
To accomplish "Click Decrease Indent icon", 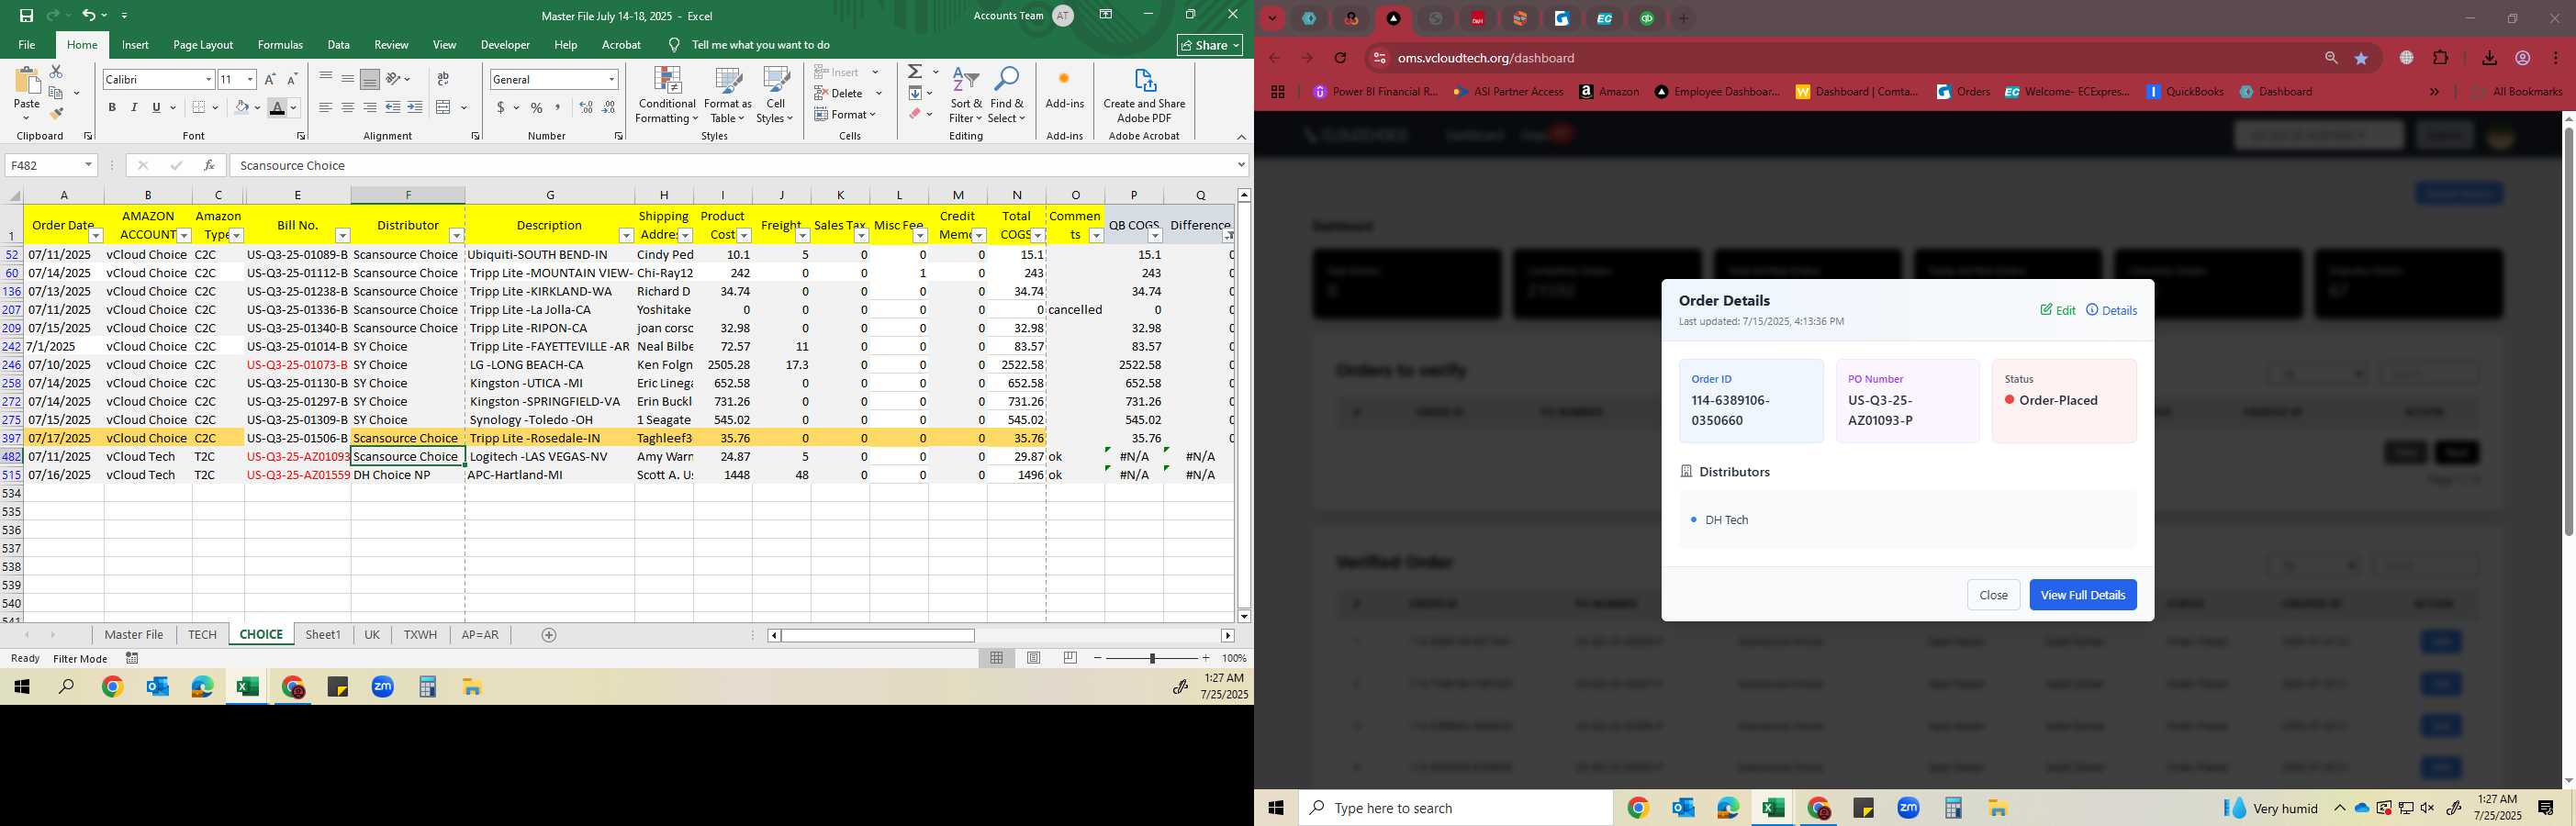I will pyautogui.click(x=393, y=107).
